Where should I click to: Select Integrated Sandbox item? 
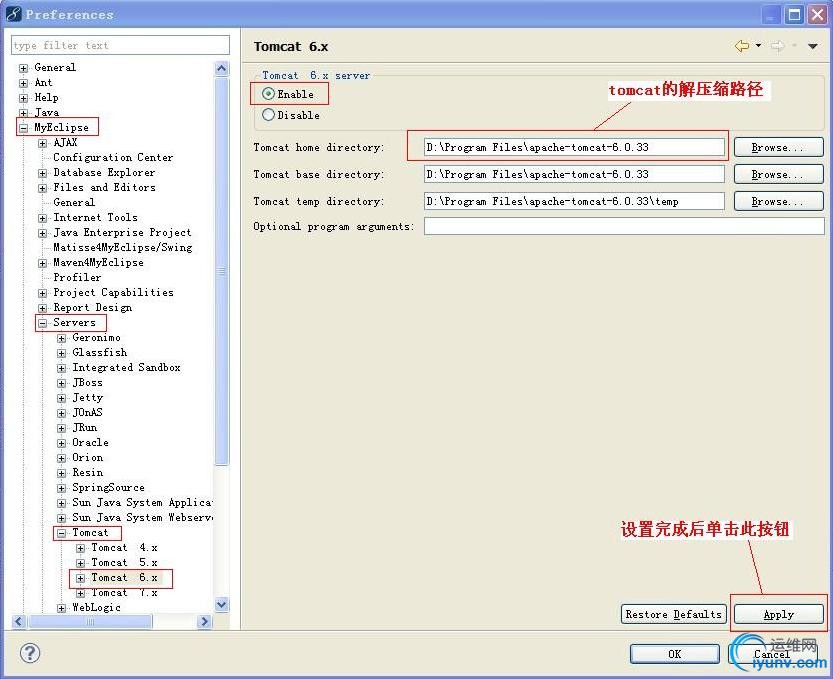click(x=126, y=367)
